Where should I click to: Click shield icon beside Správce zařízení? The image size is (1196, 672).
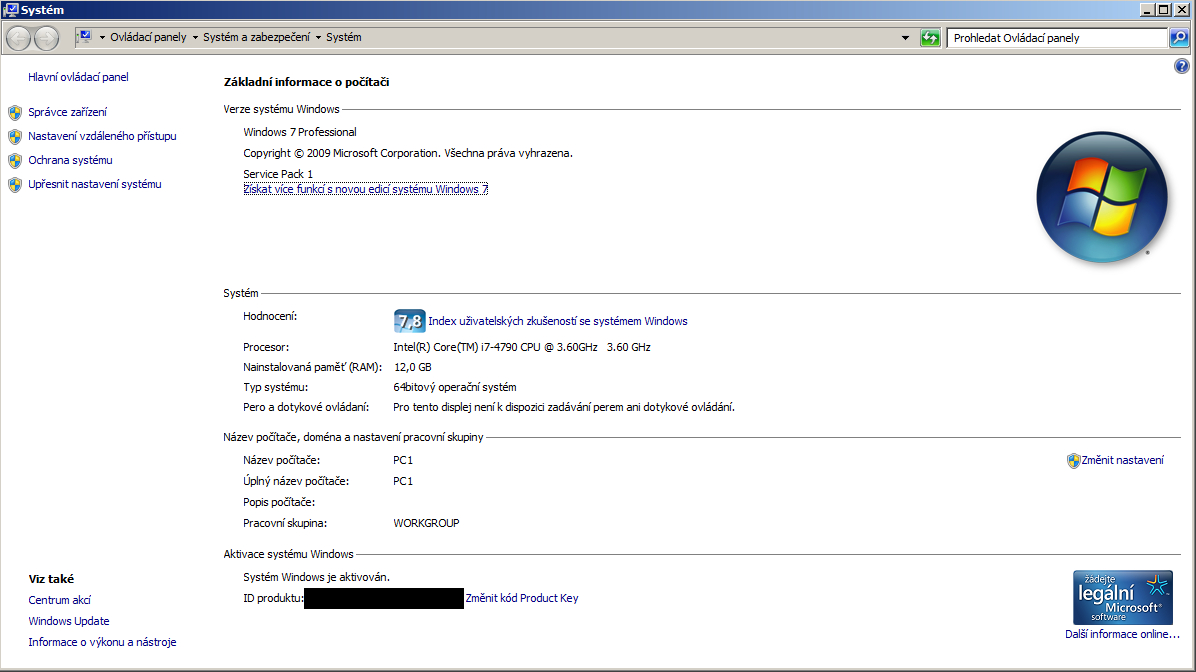tap(15, 113)
